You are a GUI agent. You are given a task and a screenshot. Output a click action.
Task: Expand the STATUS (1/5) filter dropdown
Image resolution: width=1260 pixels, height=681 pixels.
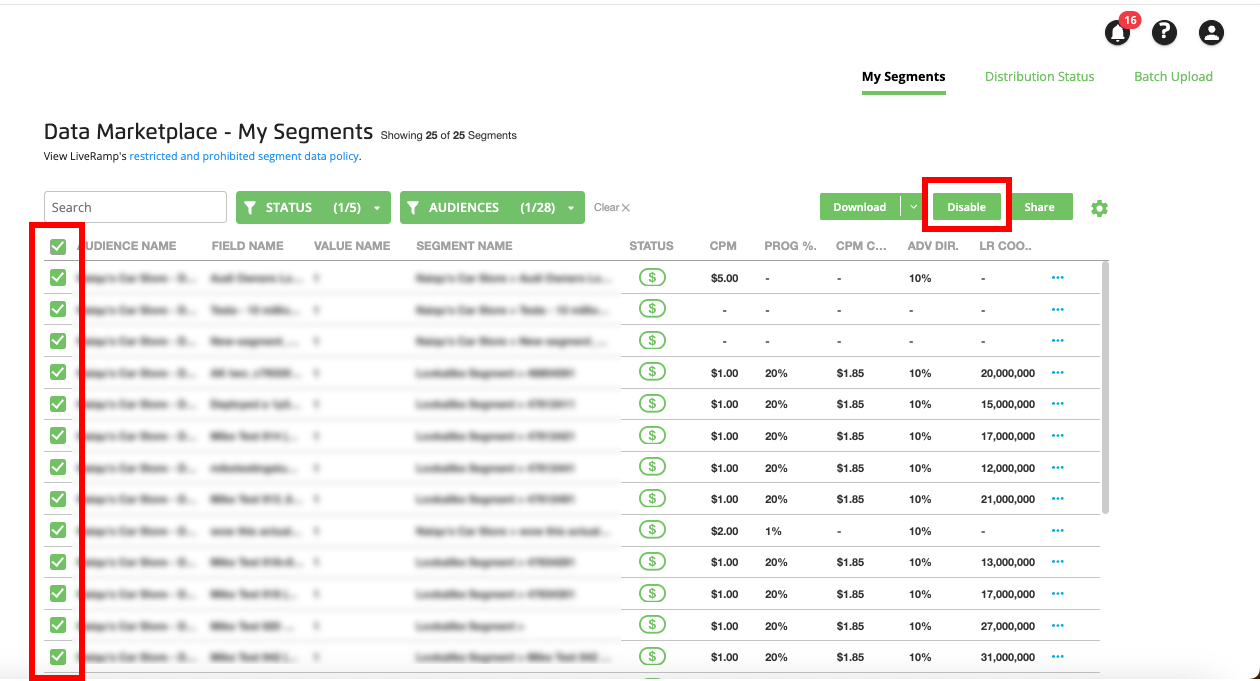[313, 207]
